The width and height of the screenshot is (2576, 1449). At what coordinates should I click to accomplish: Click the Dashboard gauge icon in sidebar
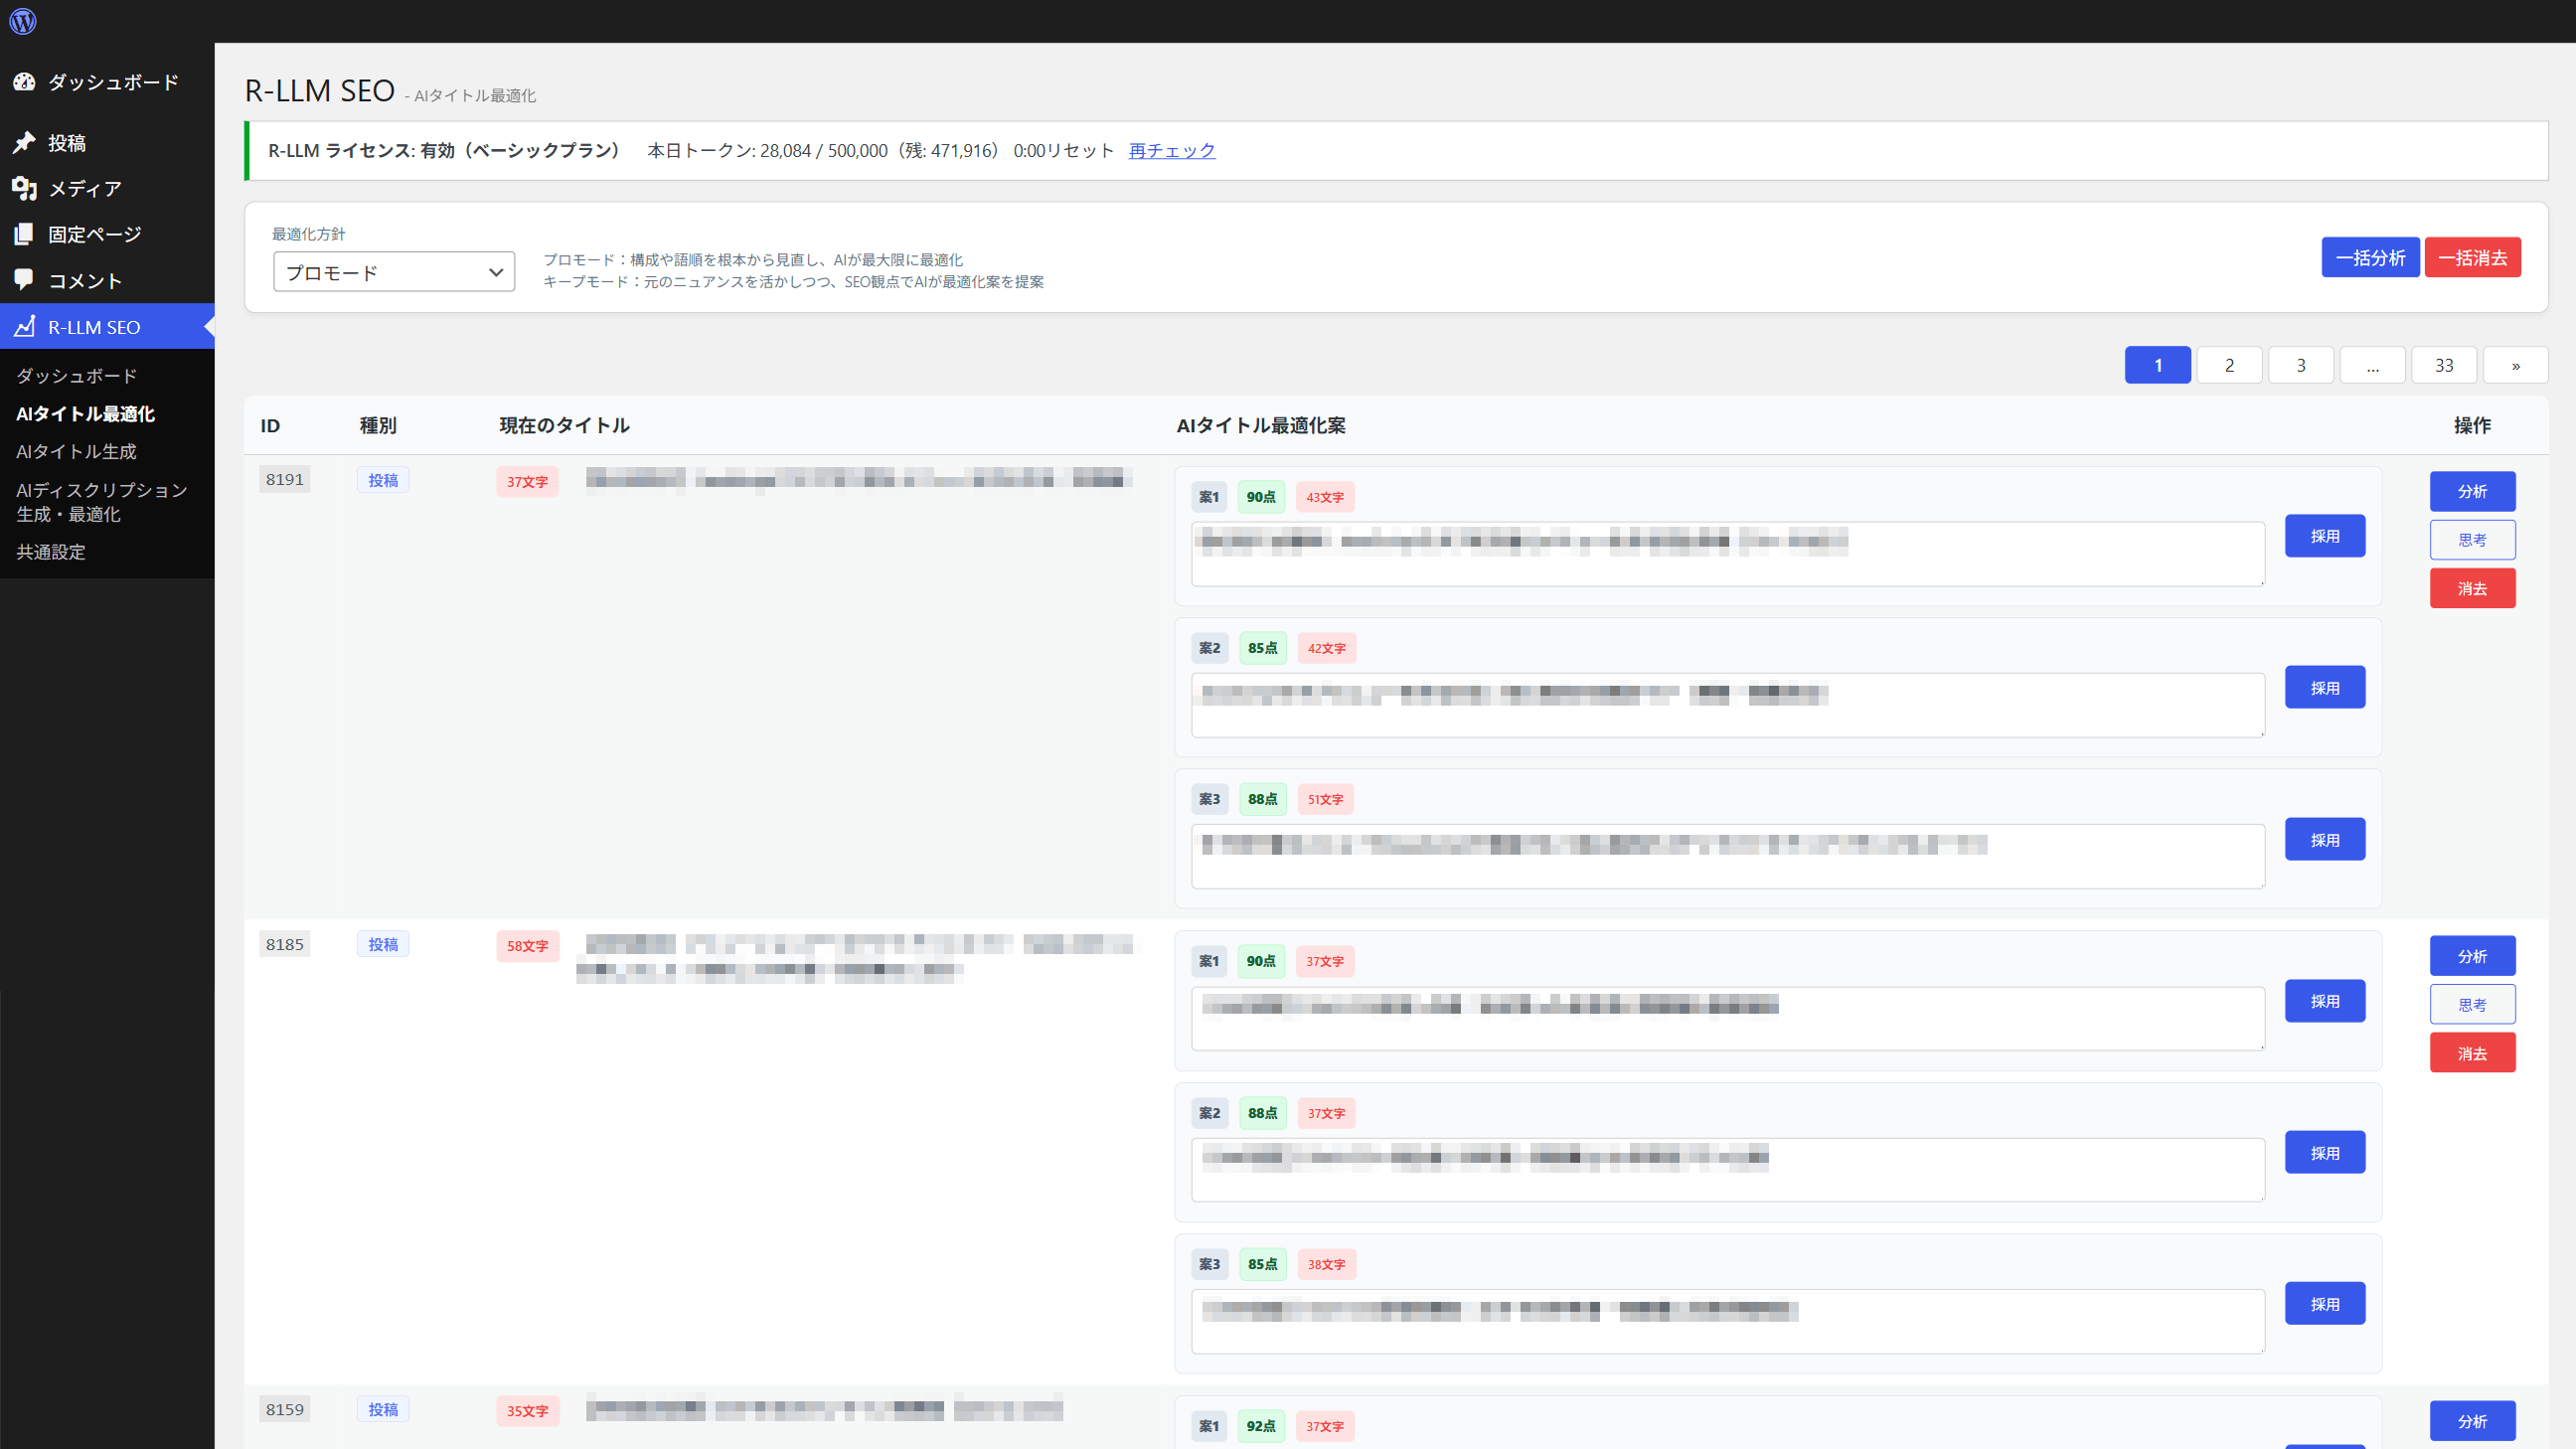[x=24, y=82]
